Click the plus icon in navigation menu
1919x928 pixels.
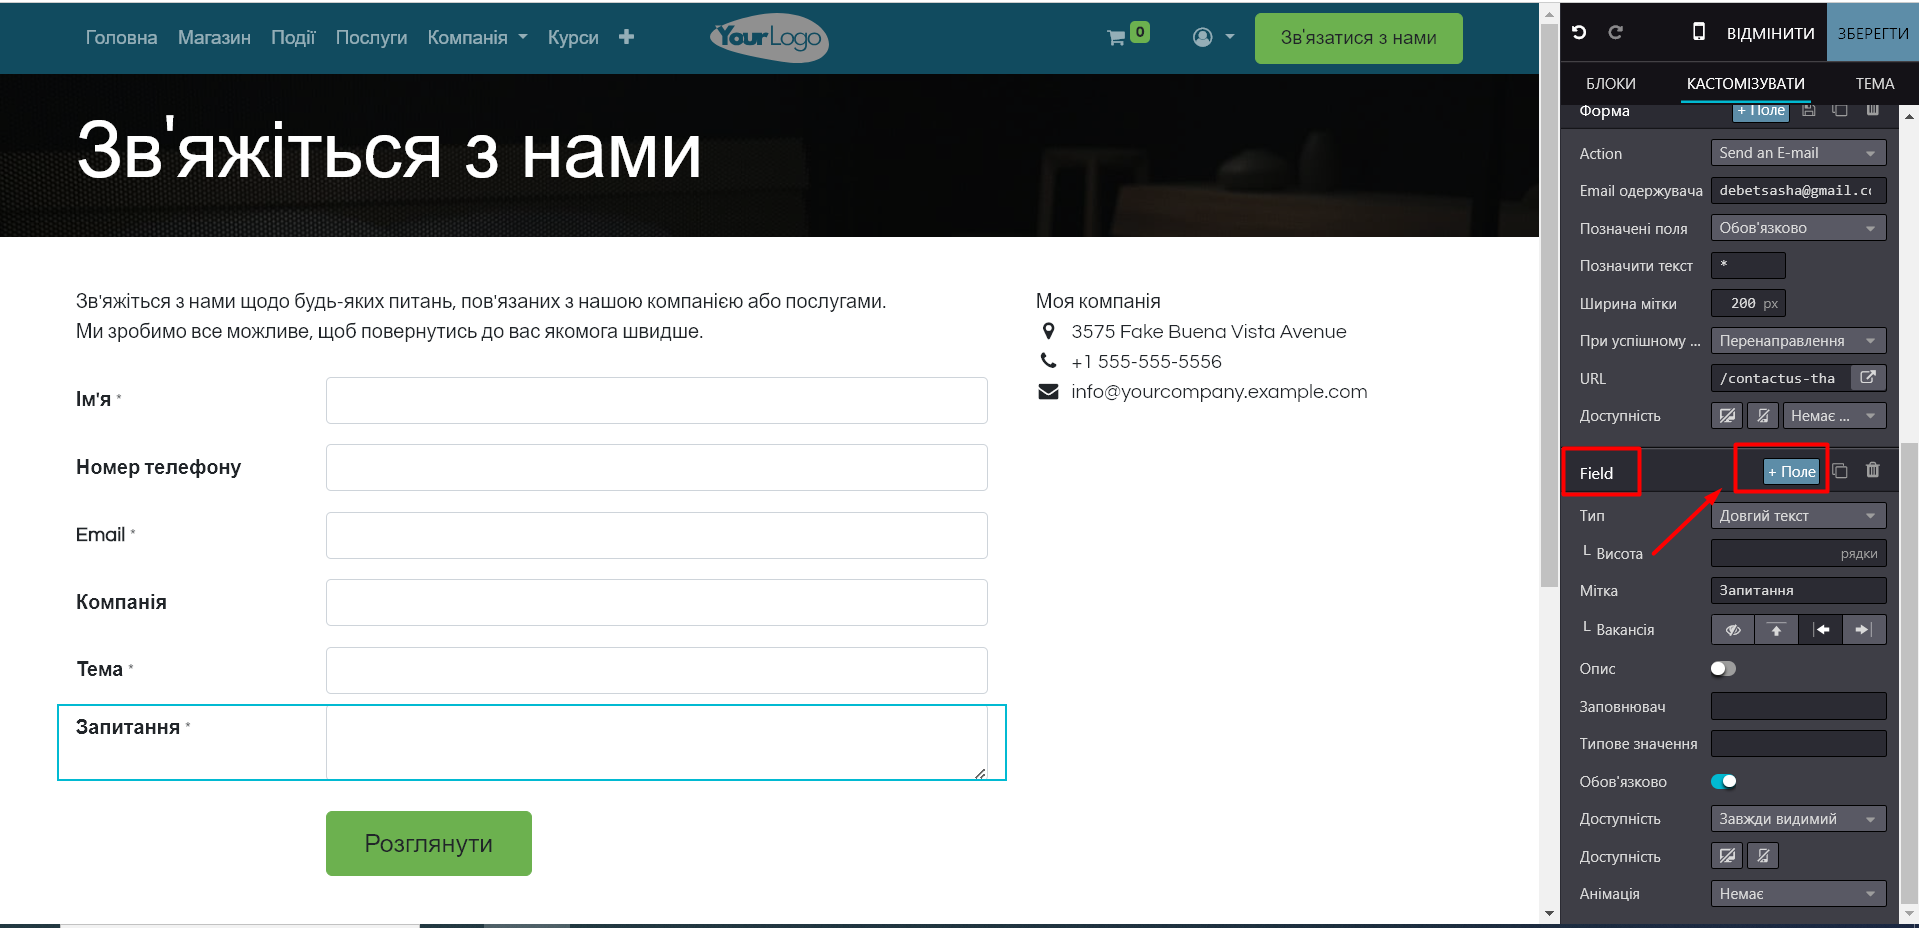626,37
